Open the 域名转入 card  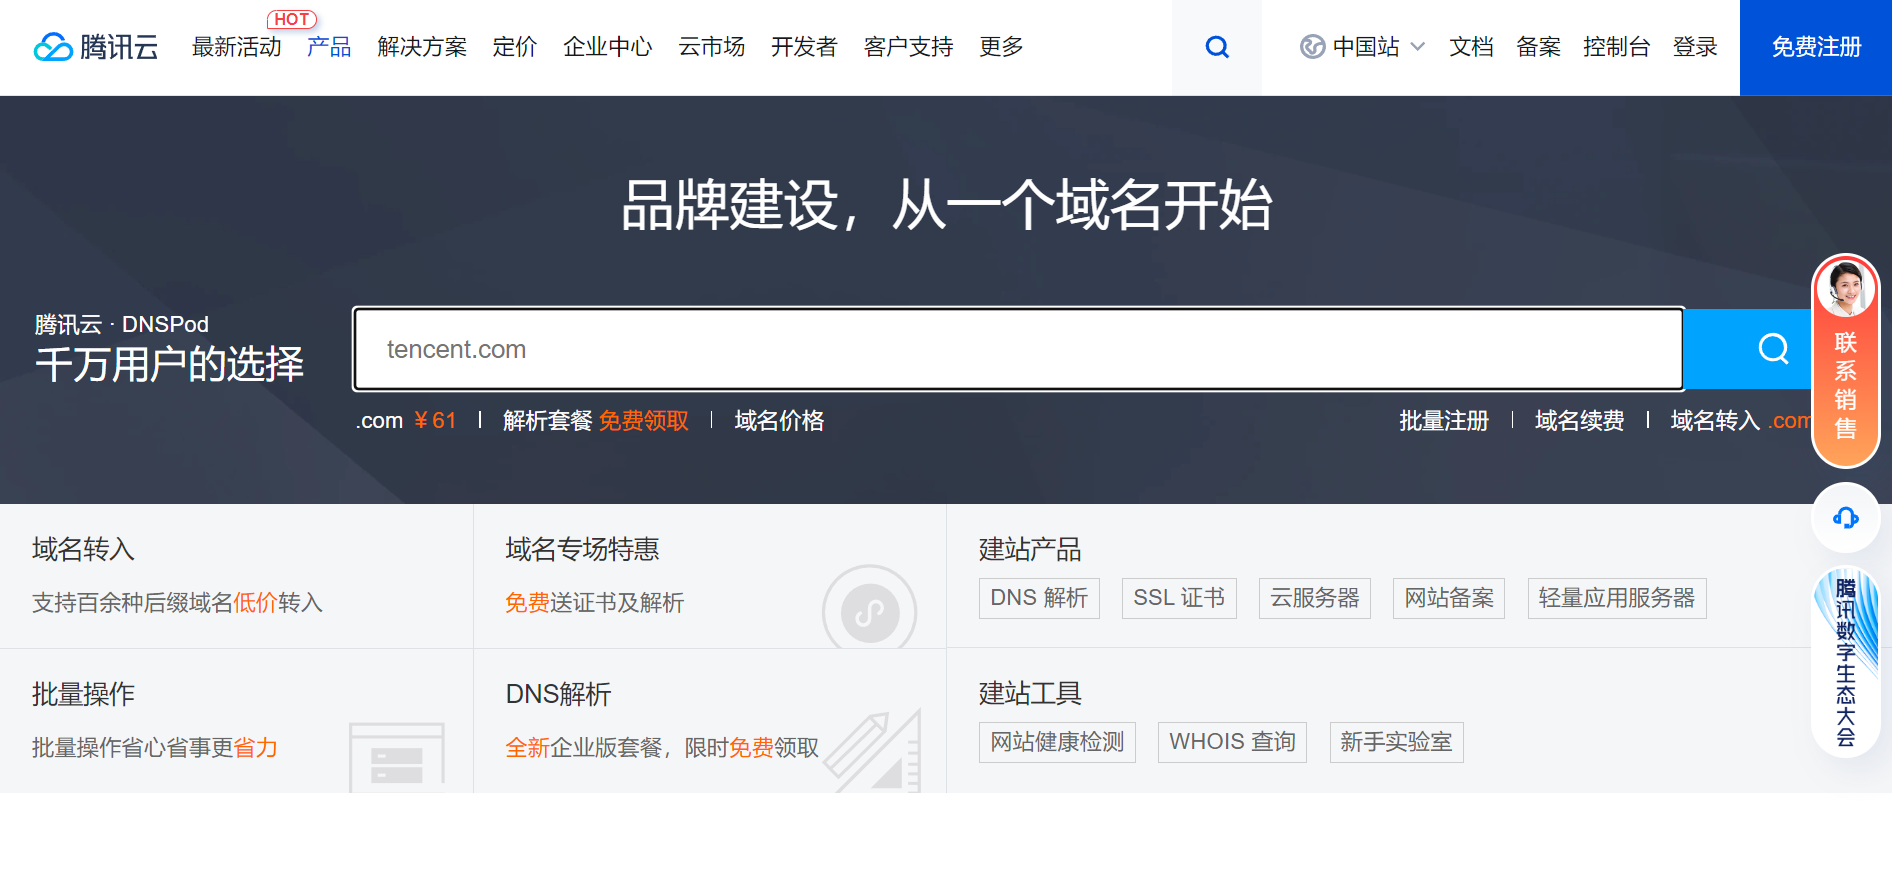click(236, 576)
